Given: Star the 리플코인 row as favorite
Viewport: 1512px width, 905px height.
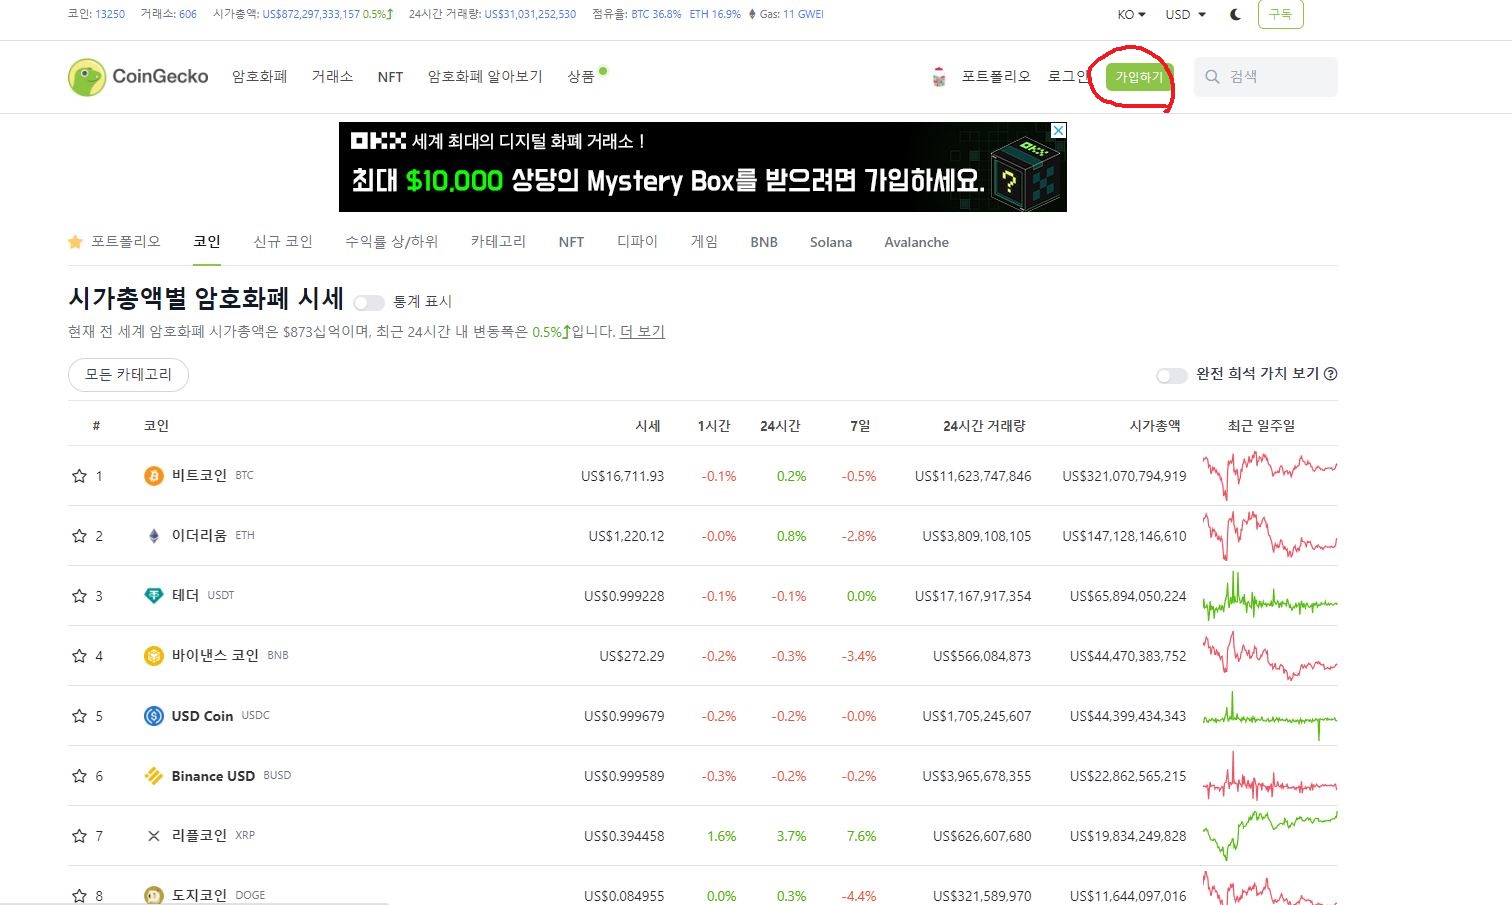Looking at the screenshot, I should (79, 836).
